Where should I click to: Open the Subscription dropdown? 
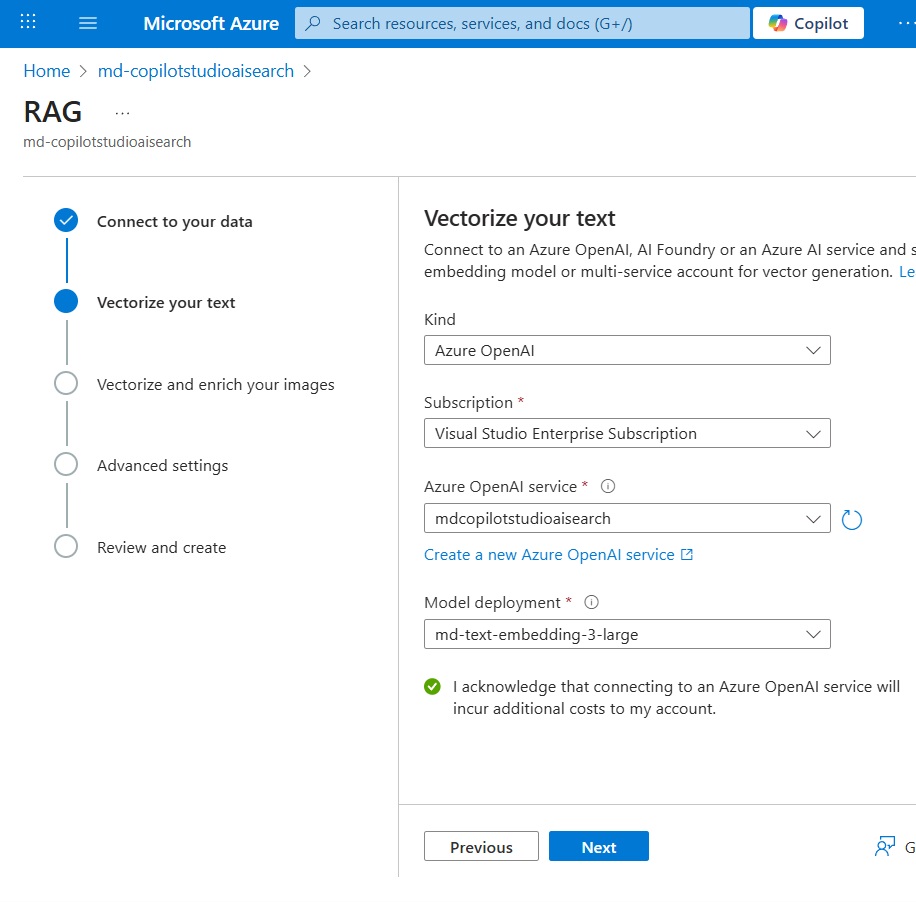pos(627,433)
